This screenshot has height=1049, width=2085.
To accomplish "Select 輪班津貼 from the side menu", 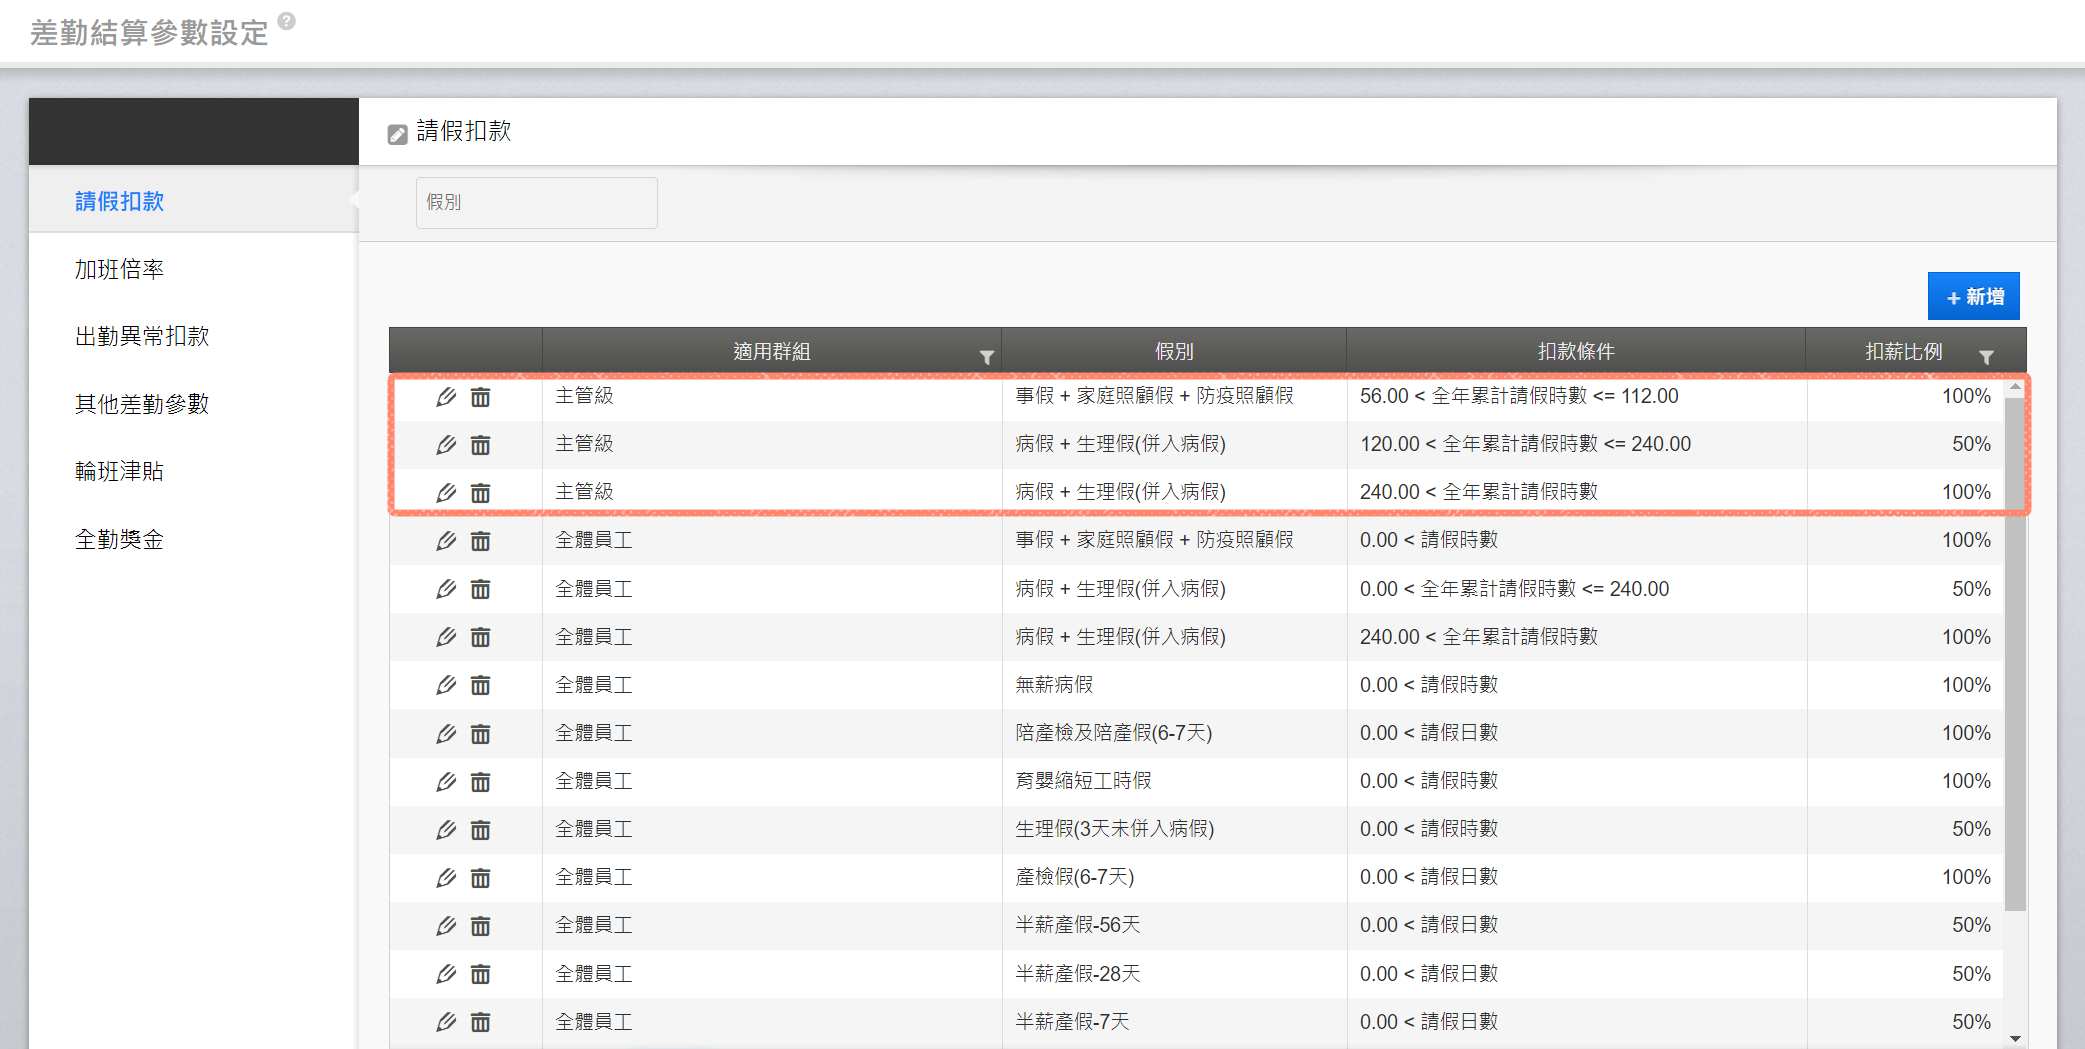I will click(x=119, y=471).
